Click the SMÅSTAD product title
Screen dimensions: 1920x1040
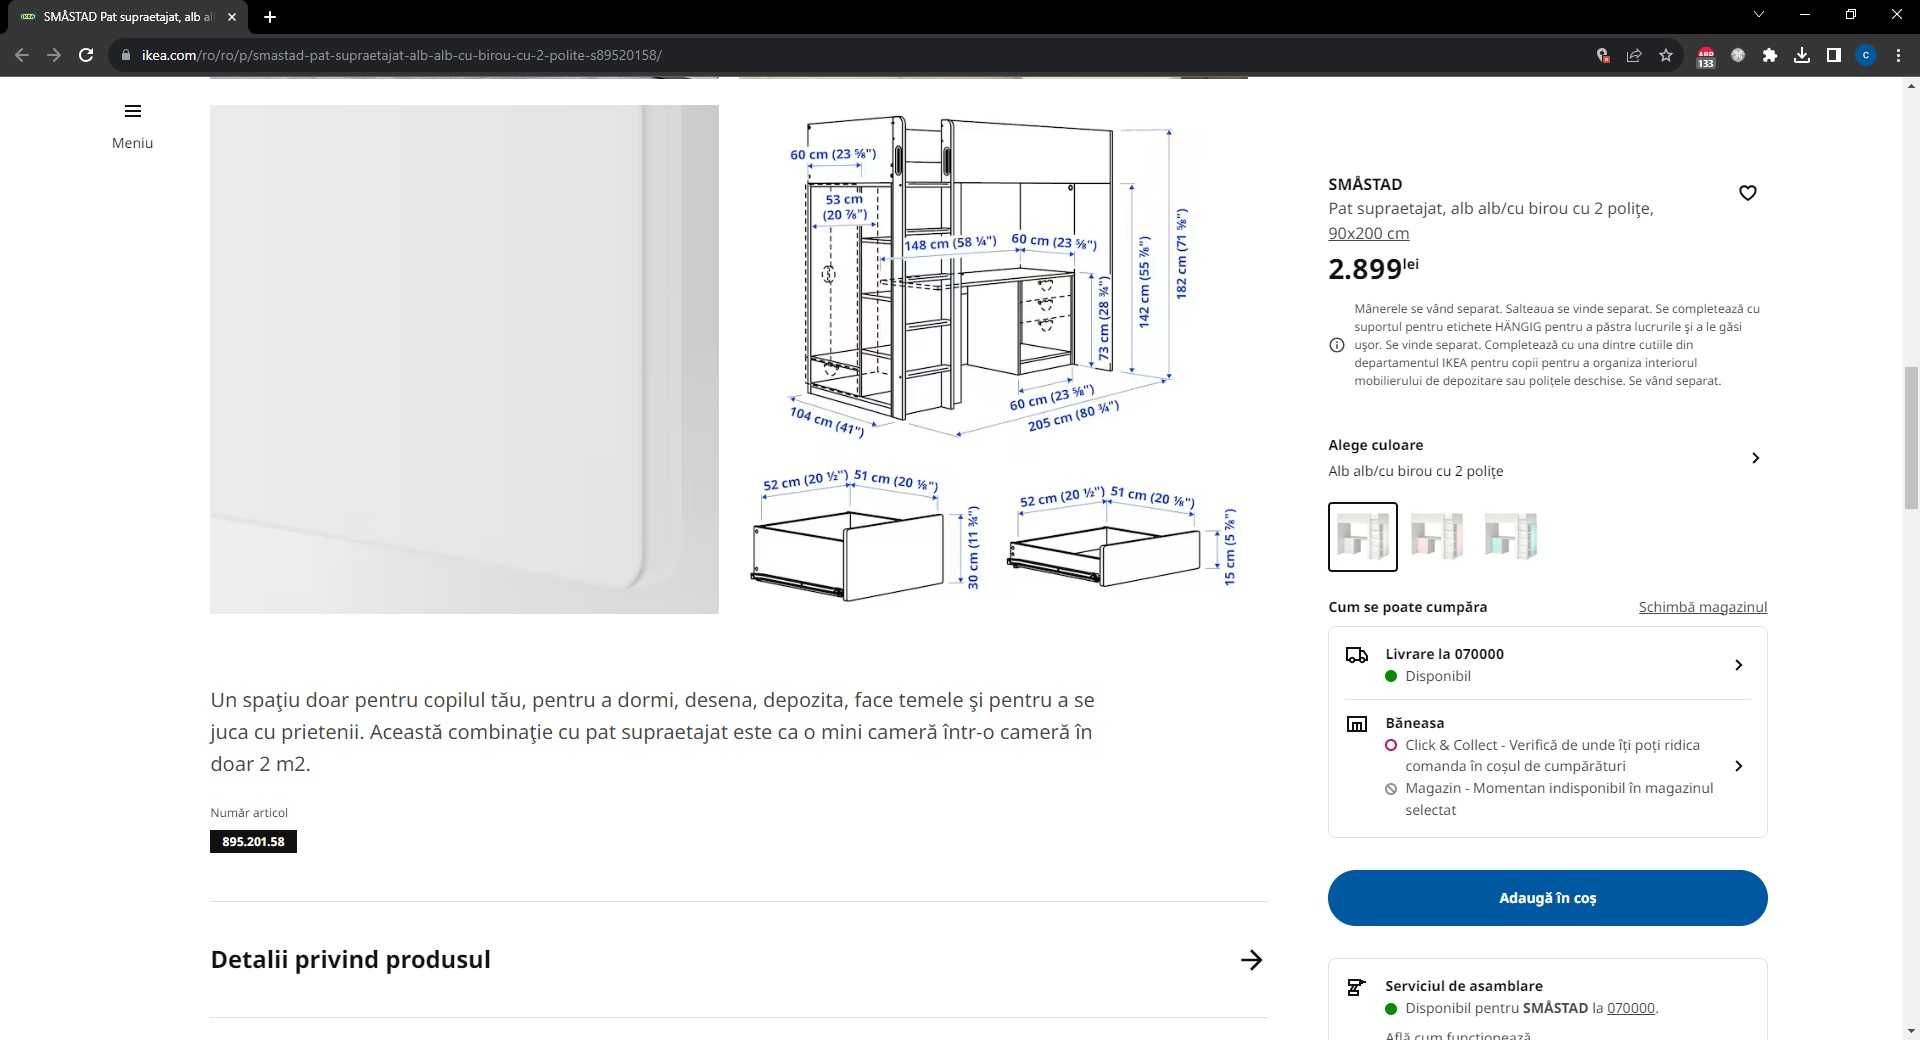click(x=1365, y=184)
